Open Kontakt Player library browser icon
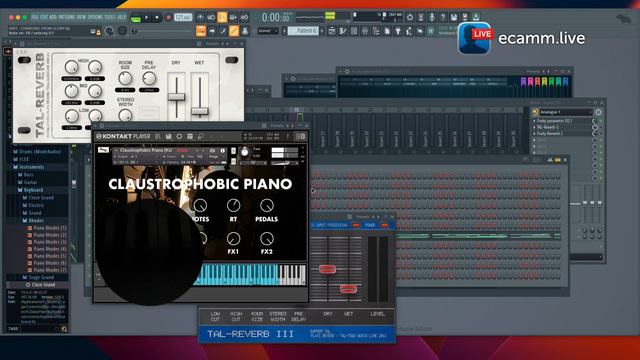640x360 pixels. (x=158, y=136)
